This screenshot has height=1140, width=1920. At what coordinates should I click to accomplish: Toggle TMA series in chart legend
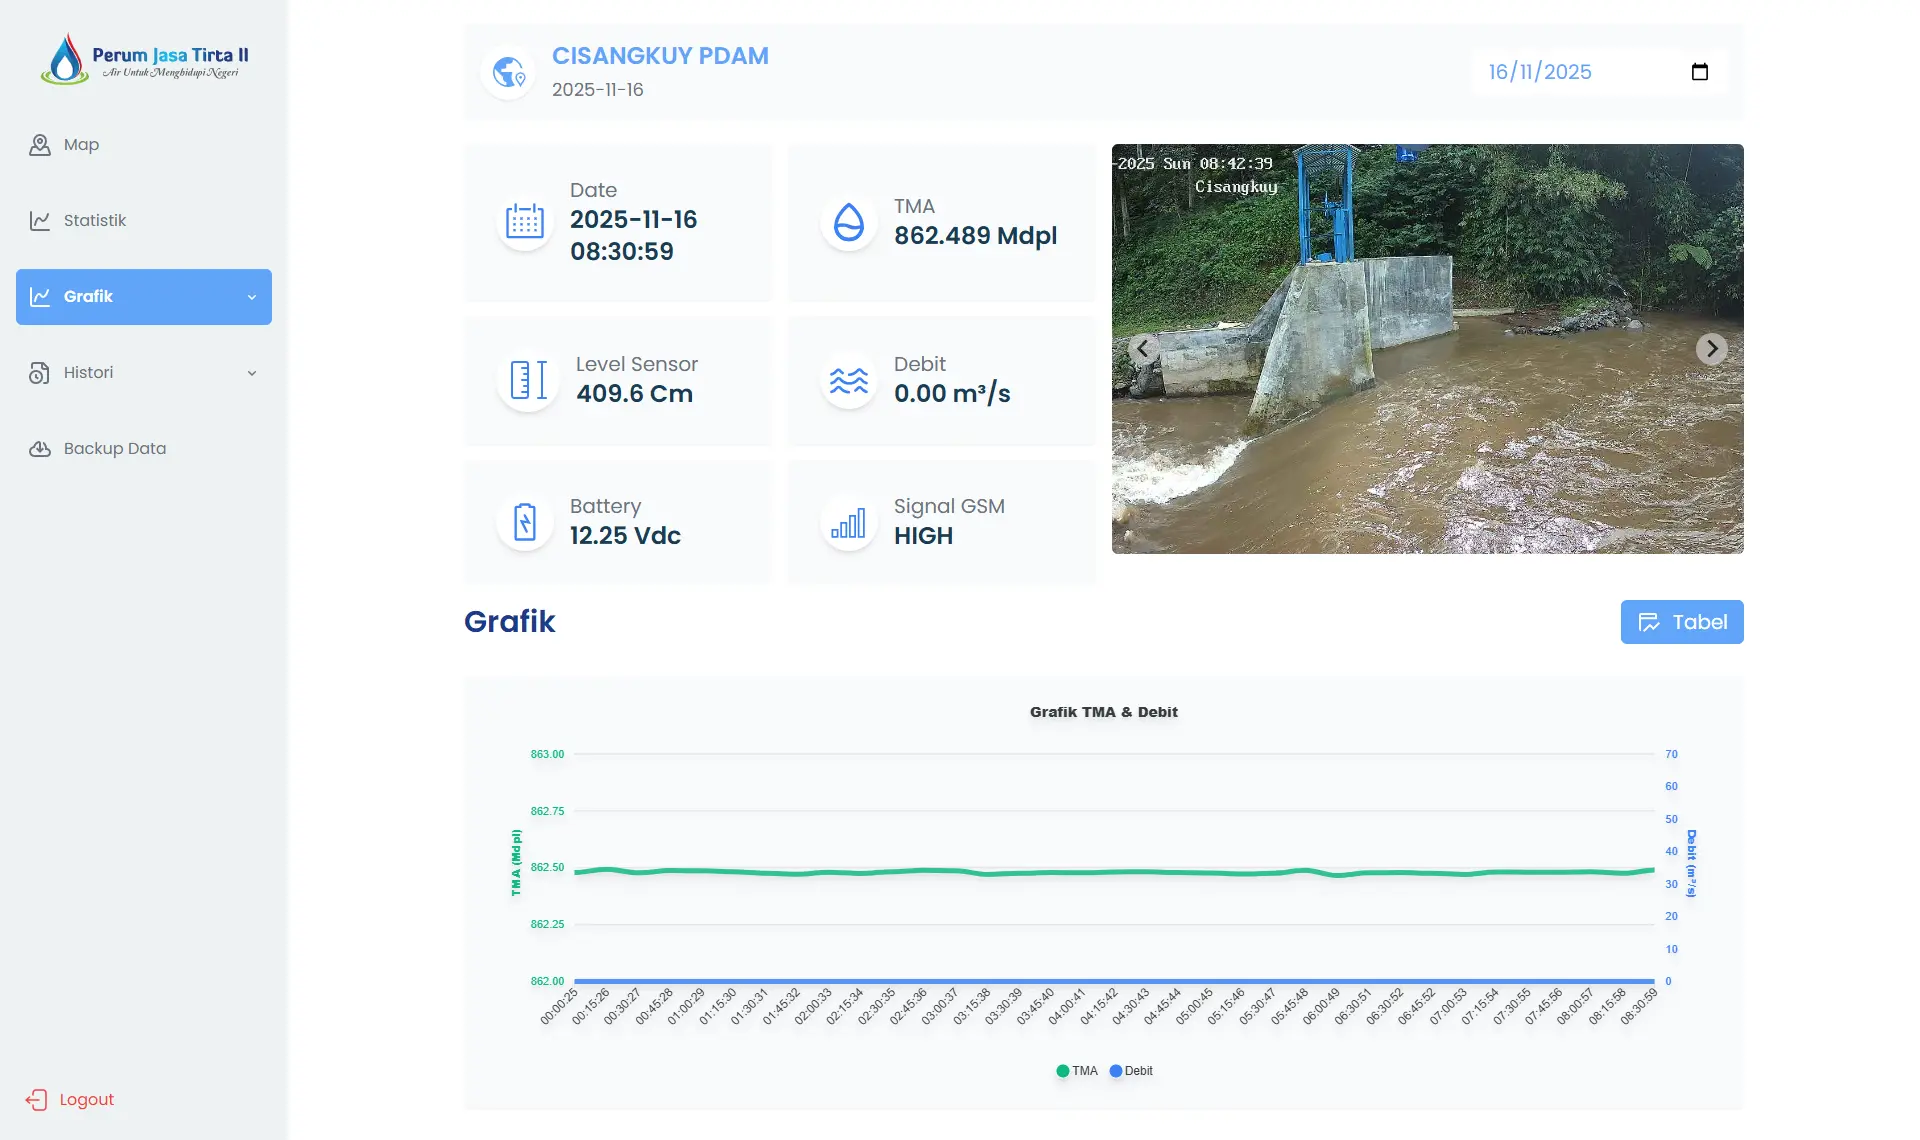[1077, 1071]
